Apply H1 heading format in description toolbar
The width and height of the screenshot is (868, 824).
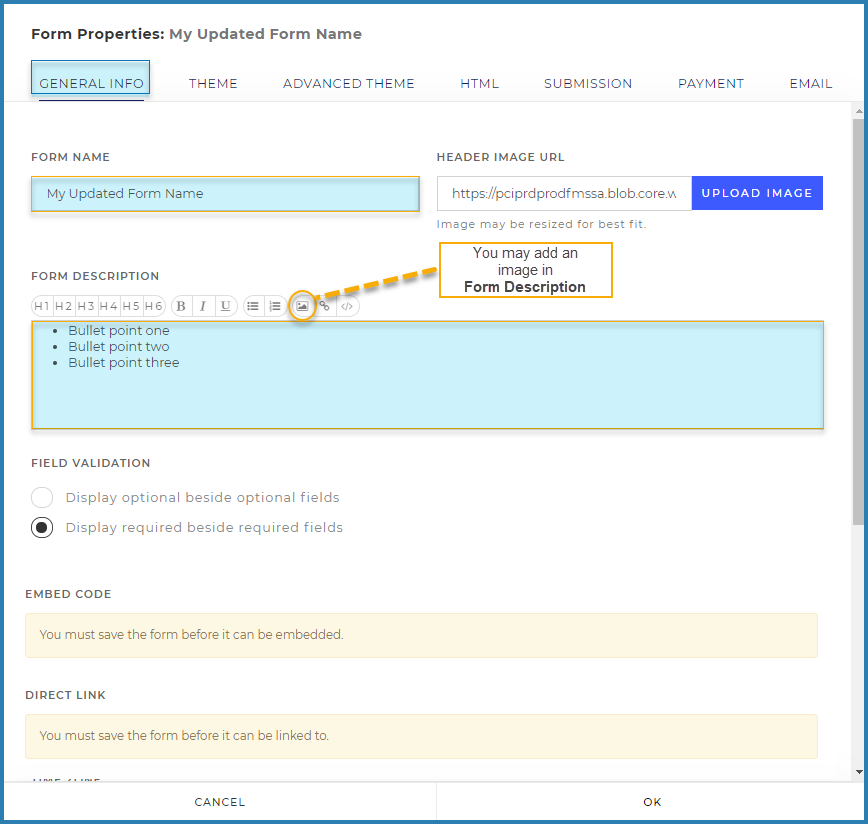pyautogui.click(x=42, y=306)
